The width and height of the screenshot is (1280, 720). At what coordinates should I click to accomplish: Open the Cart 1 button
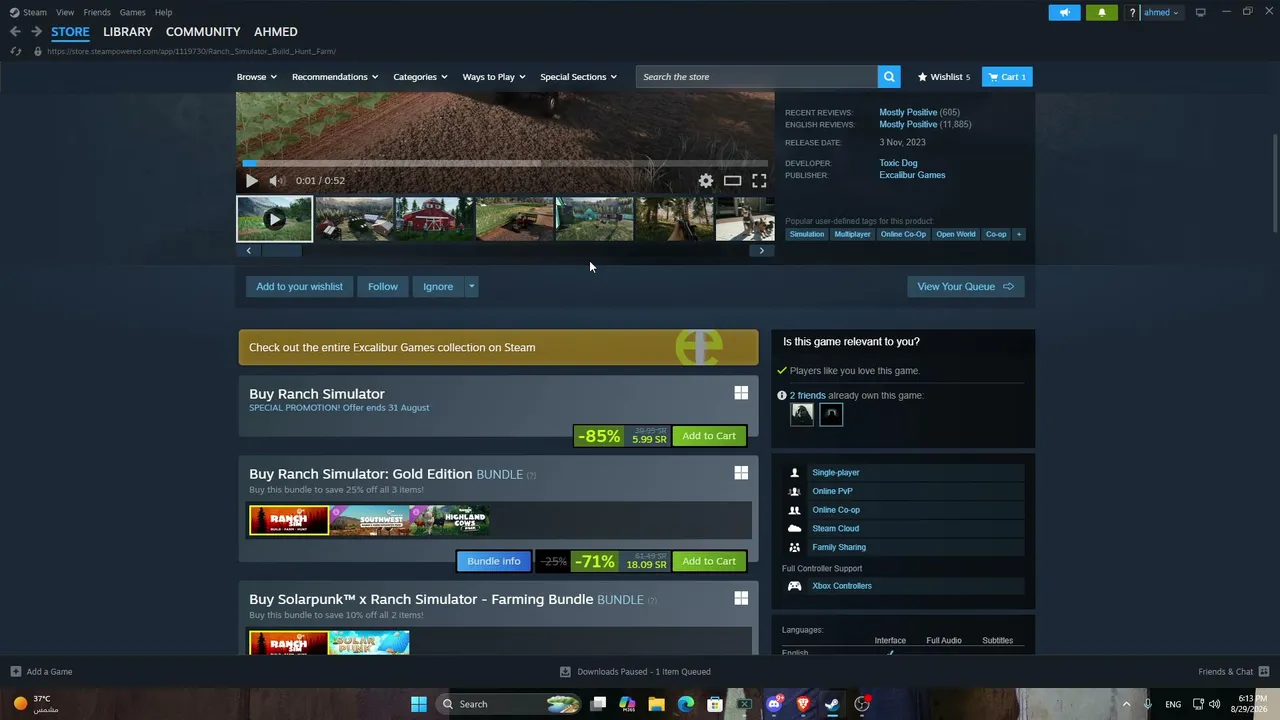pyautogui.click(x=1007, y=77)
